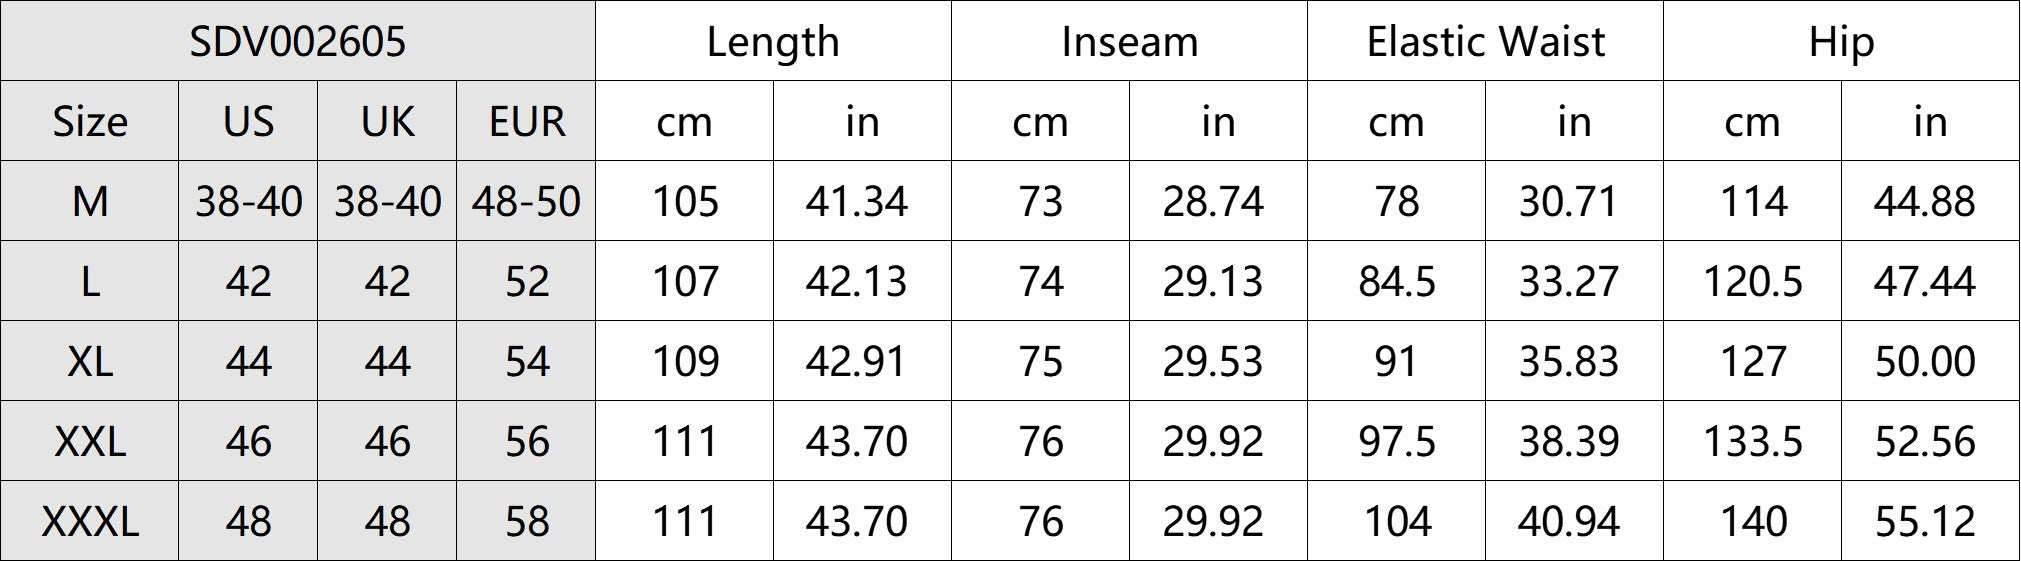Select the 55.12 hip inches cell
Image resolution: width=2021 pixels, height=561 pixels.
(1930, 521)
